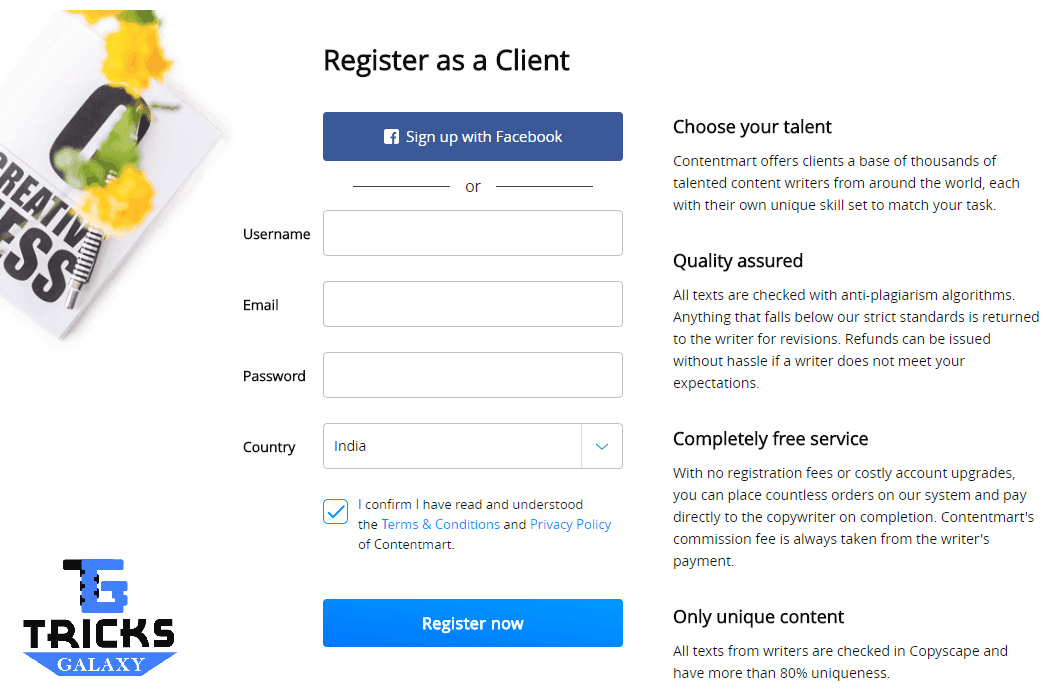
Task: Toggle the 'I confirm I have read' checkbox
Action: pyautogui.click(x=335, y=511)
